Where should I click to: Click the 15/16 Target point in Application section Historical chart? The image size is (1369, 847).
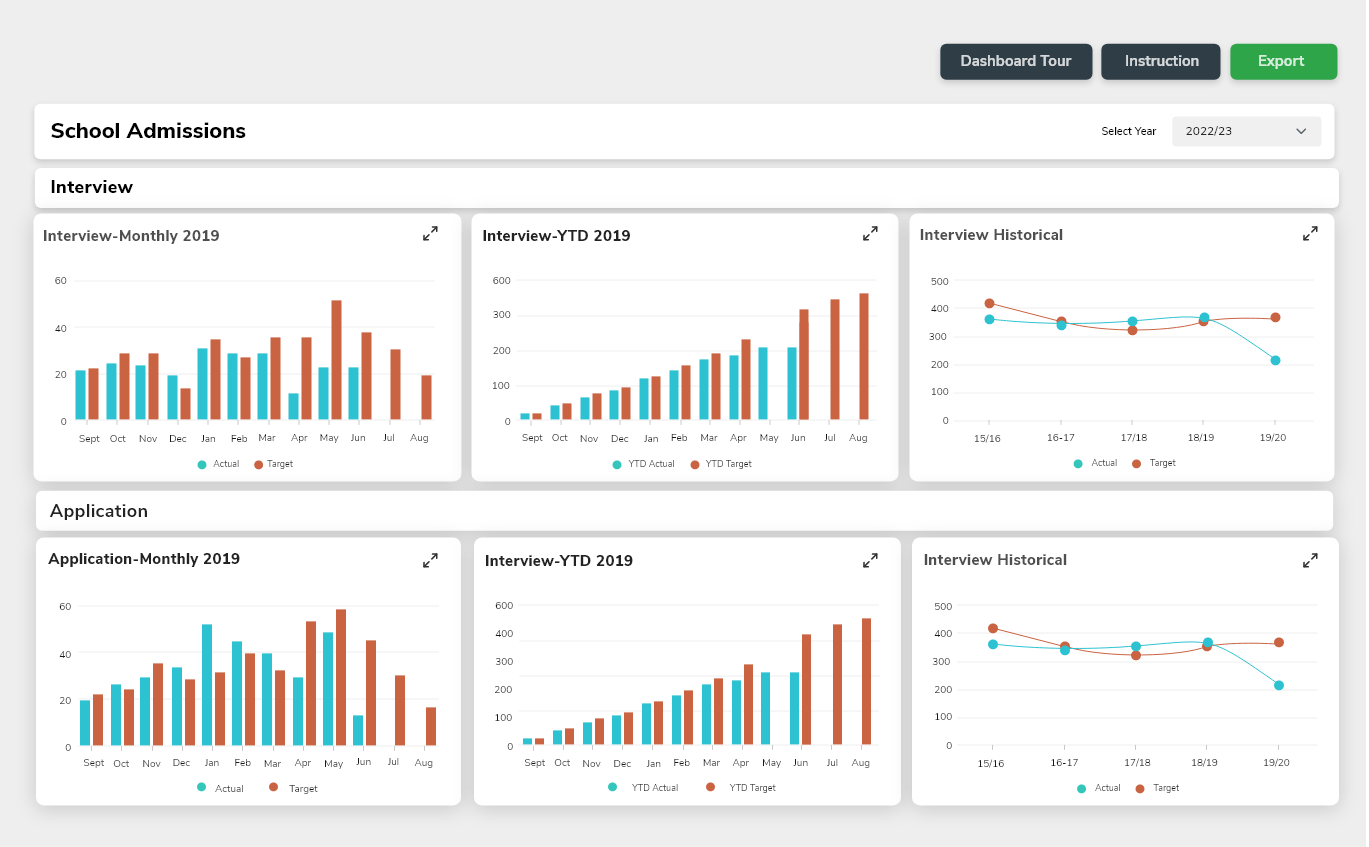pyautogui.click(x=993, y=628)
